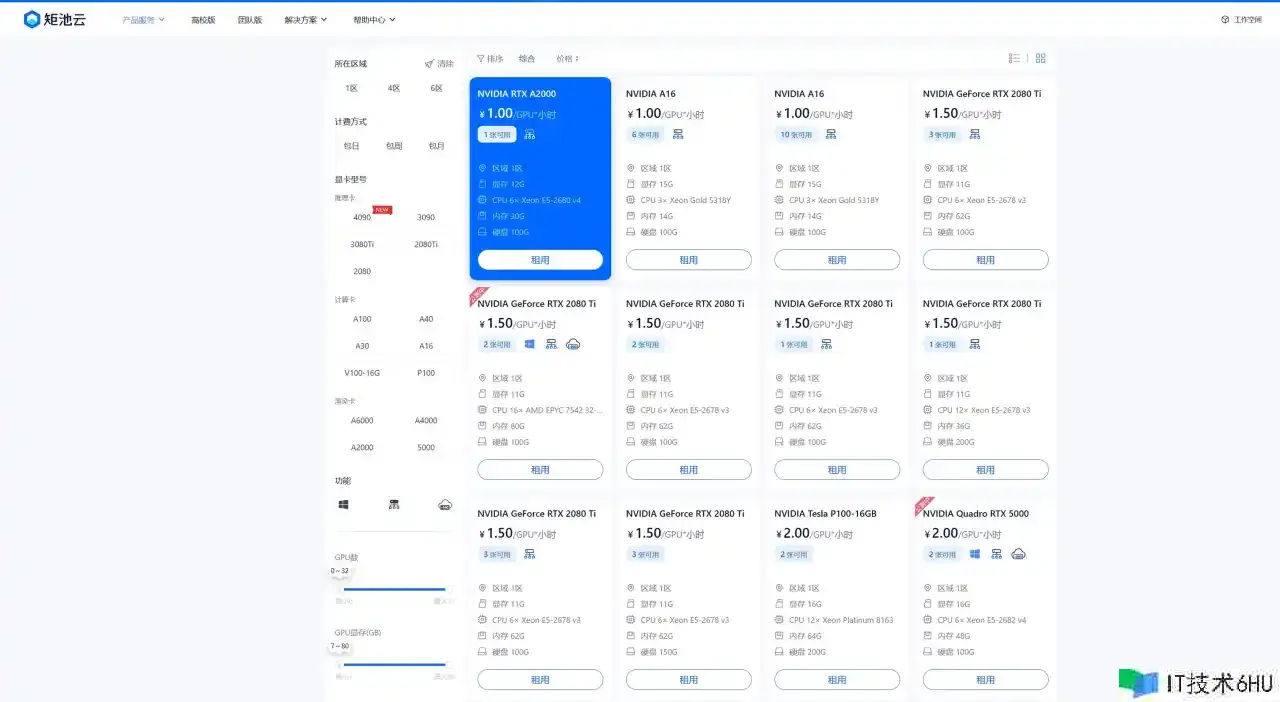This screenshot has height=702, width=1280.
Task: Click network icon on Quadro RTX 5000 card
Action: 996,554
